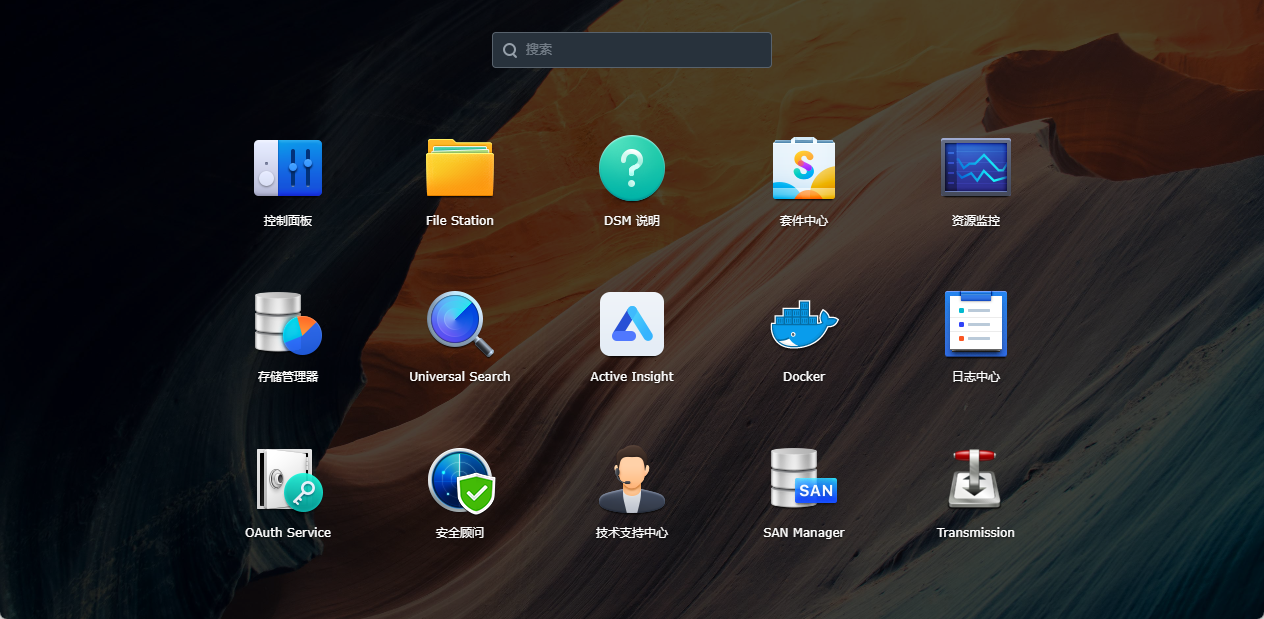Launch the Docker app
Screen dimensions: 1264x619
coord(804,324)
